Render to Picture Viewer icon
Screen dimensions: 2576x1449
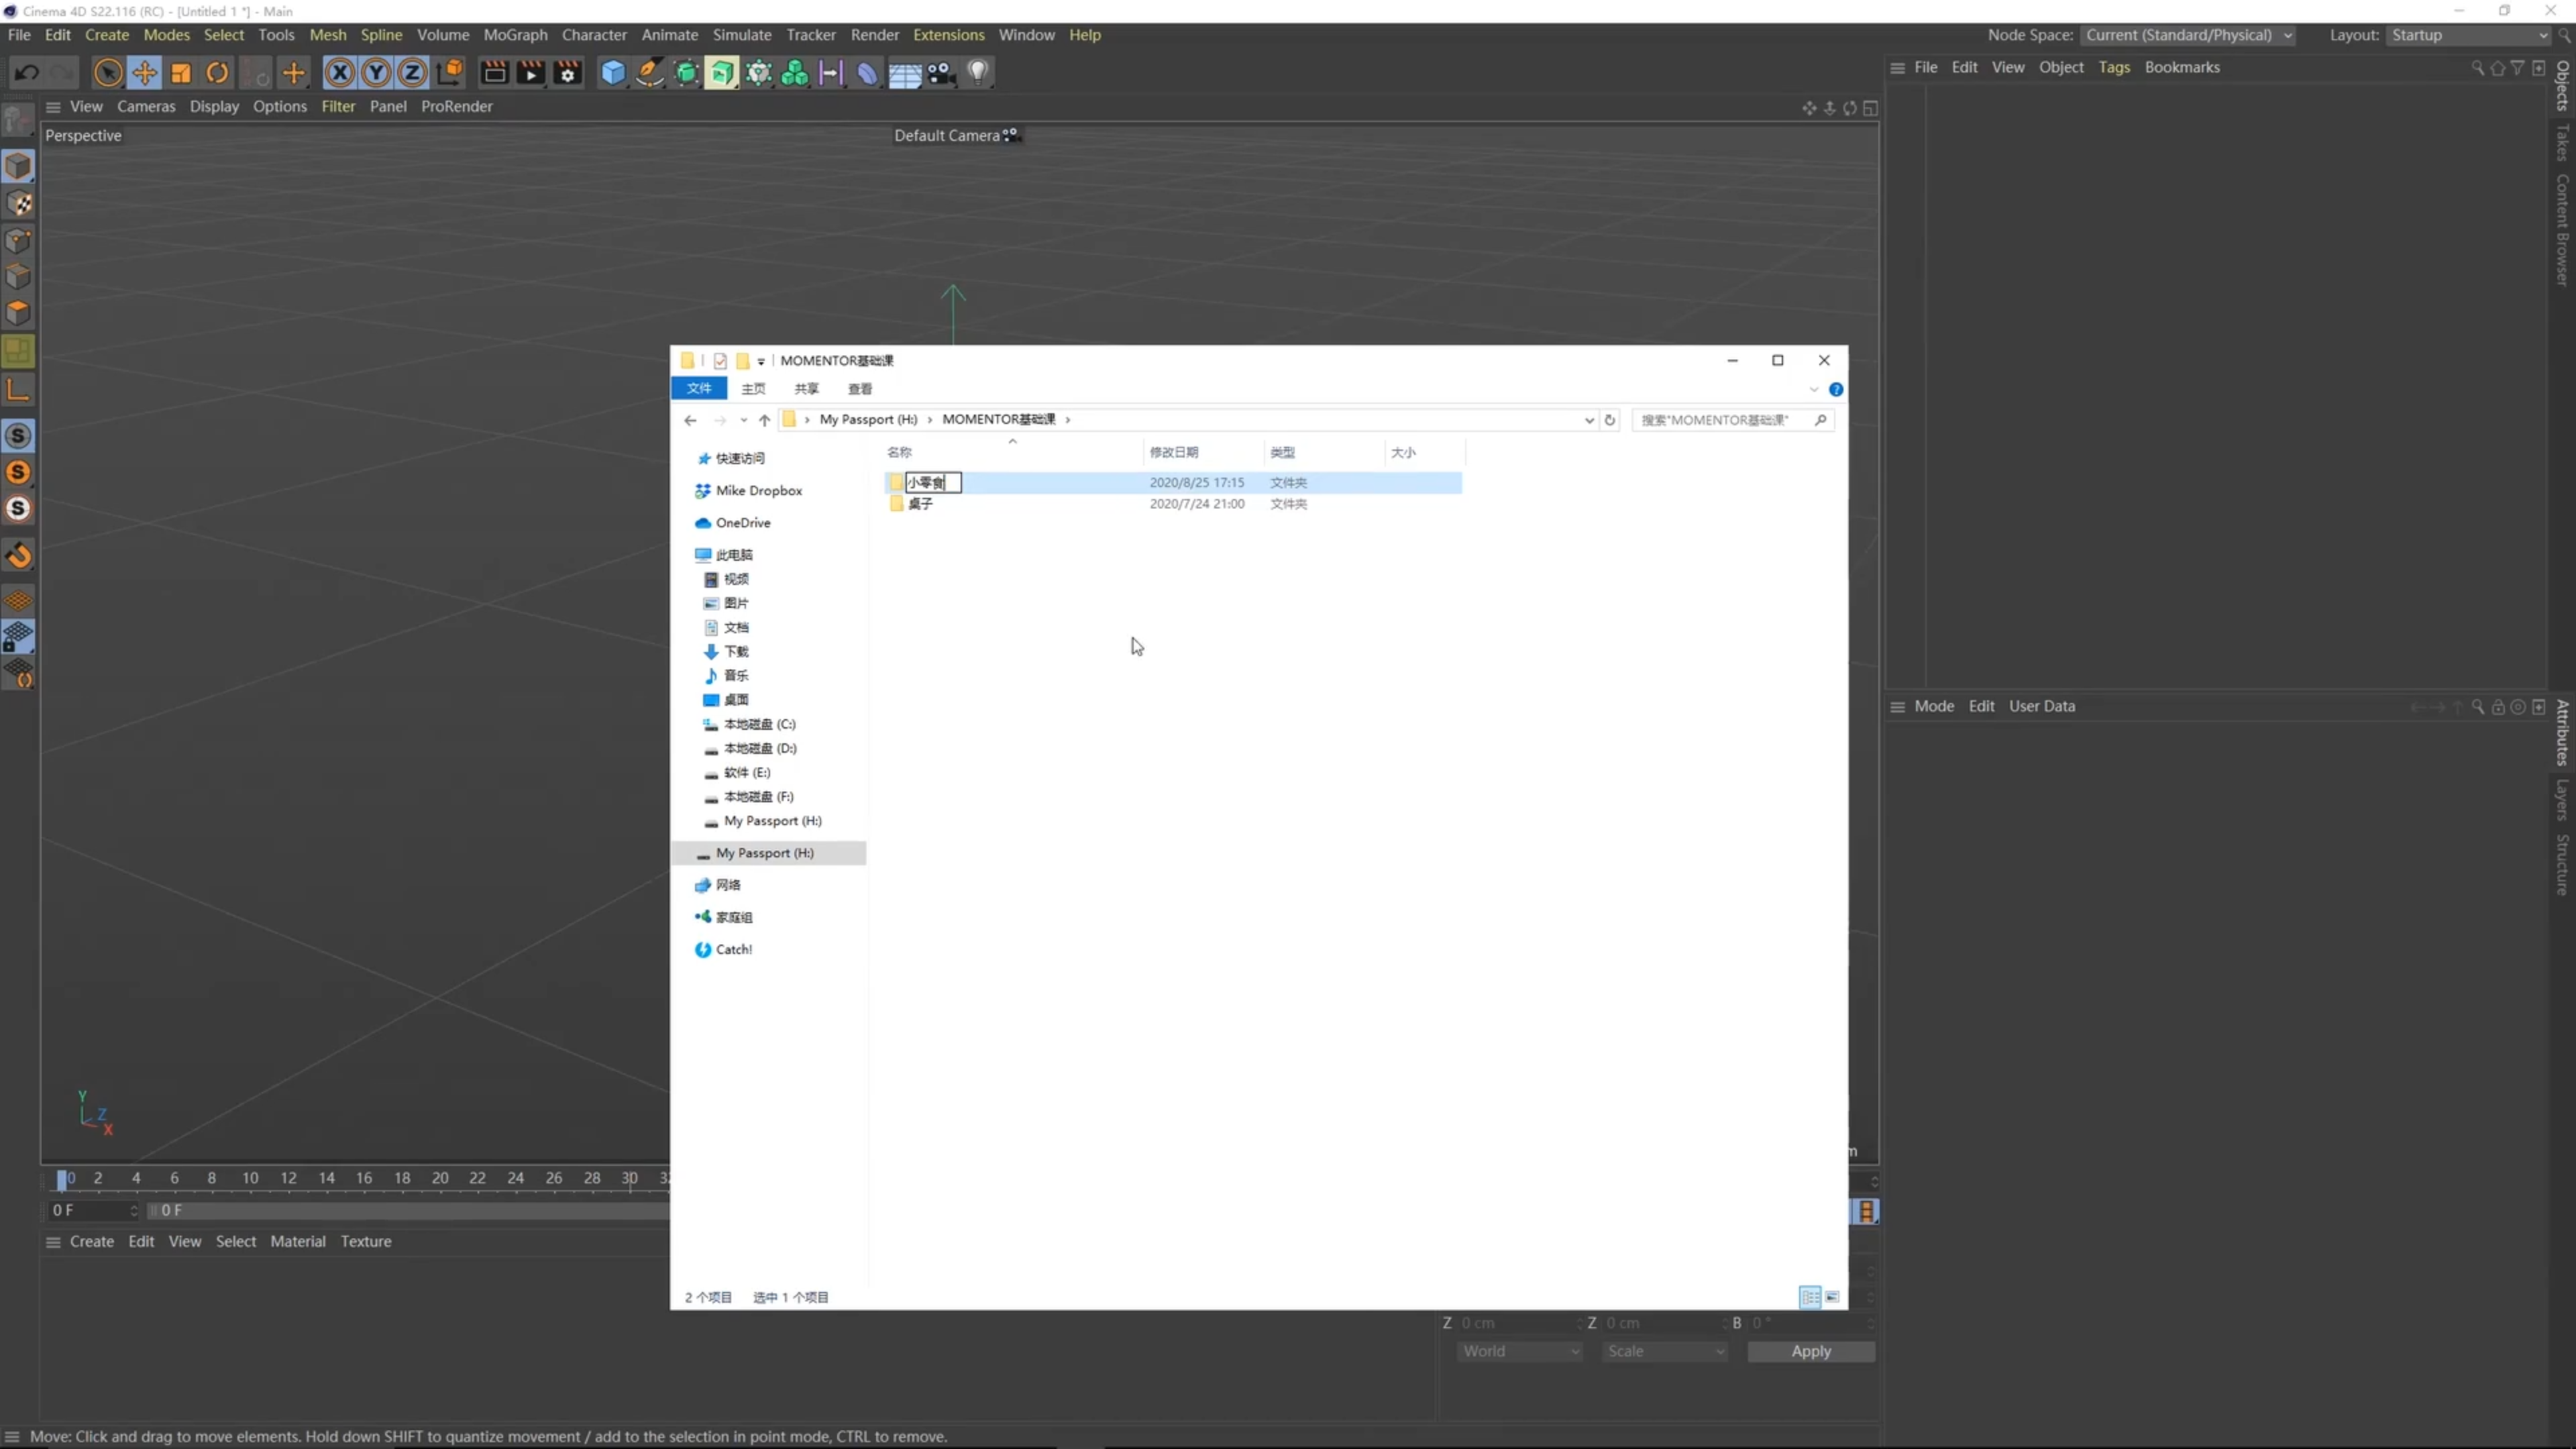(x=531, y=72)
